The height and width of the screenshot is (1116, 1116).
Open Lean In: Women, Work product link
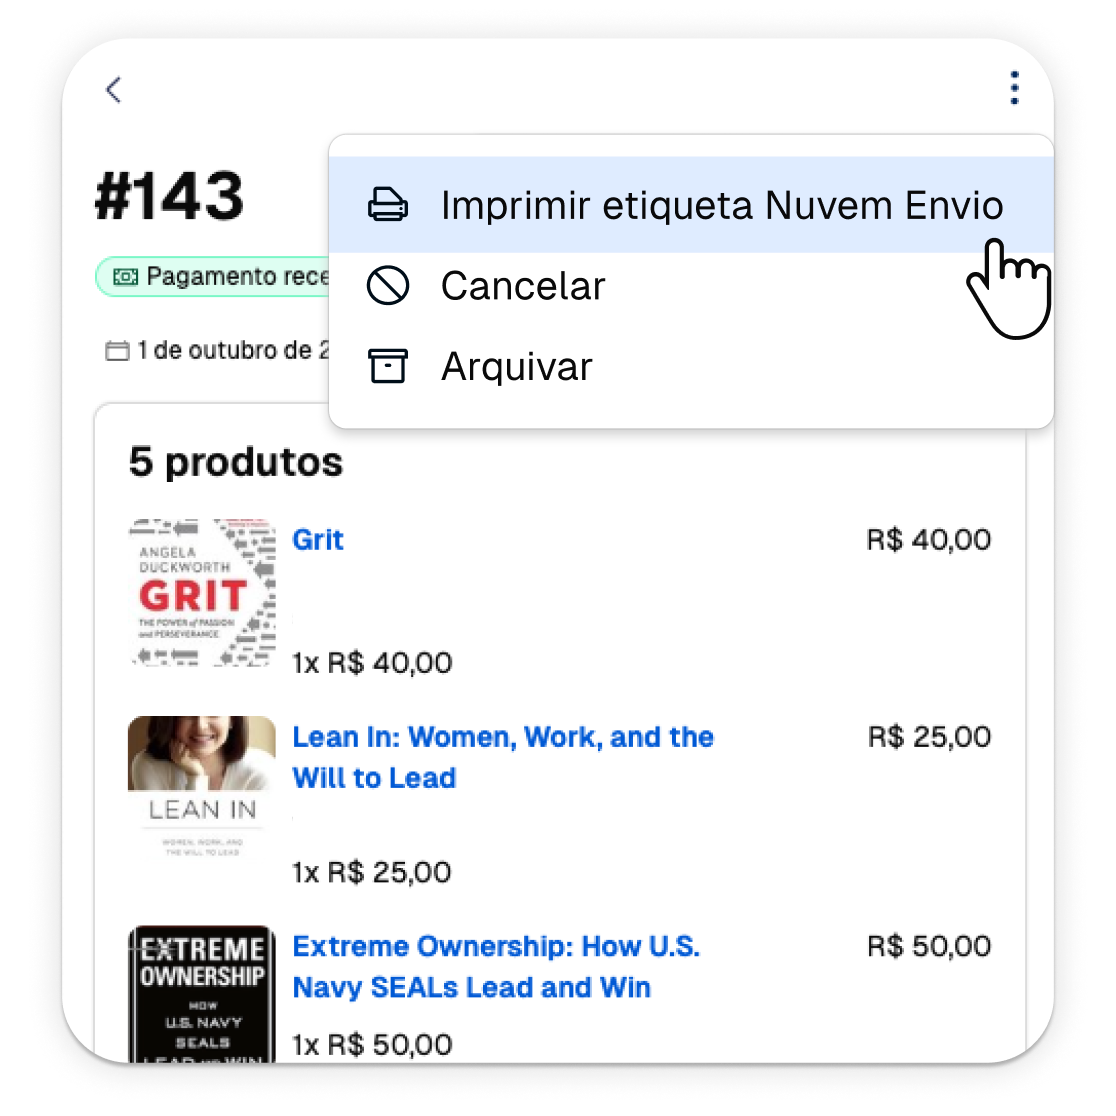point(502,757)
